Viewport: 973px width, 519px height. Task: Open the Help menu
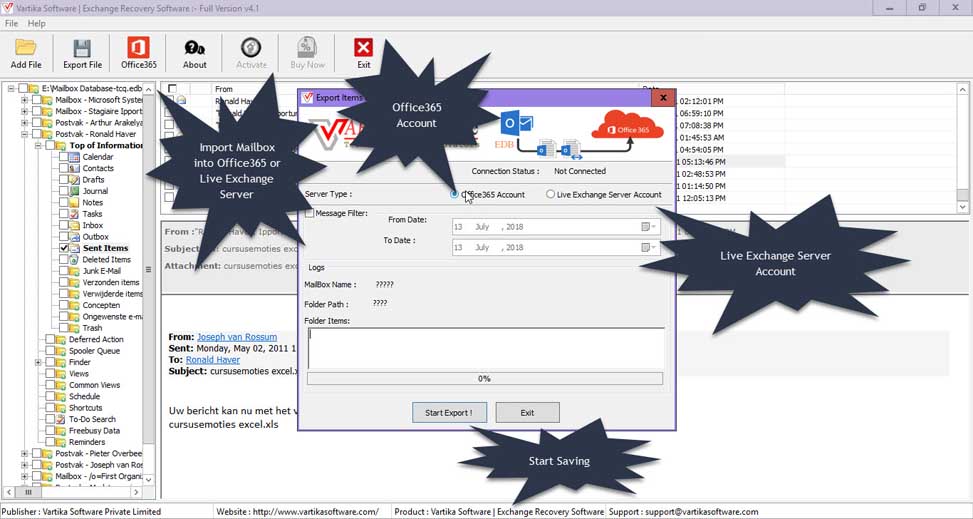click(x=37, y=24)
